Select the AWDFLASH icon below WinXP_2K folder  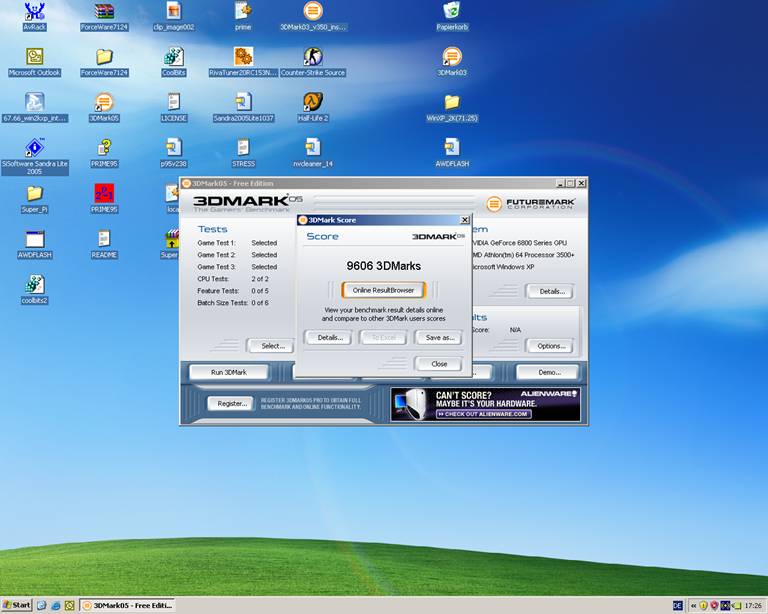452,153
